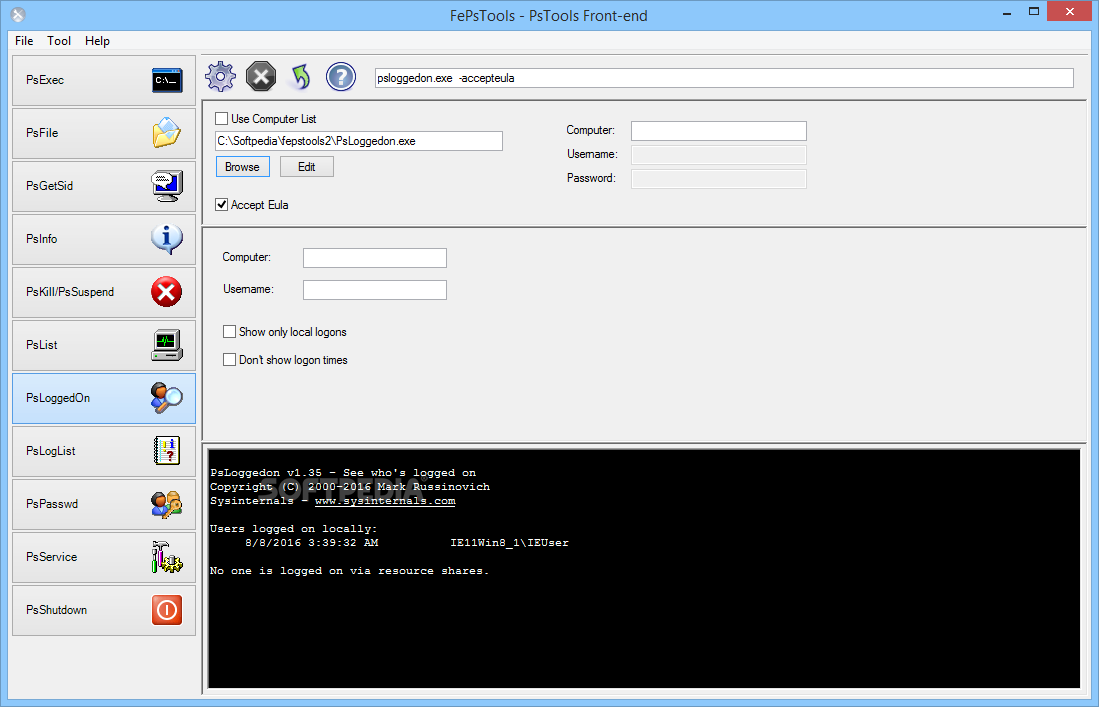Click the 'Users logged on locally:' output line

tap(294, 529)
